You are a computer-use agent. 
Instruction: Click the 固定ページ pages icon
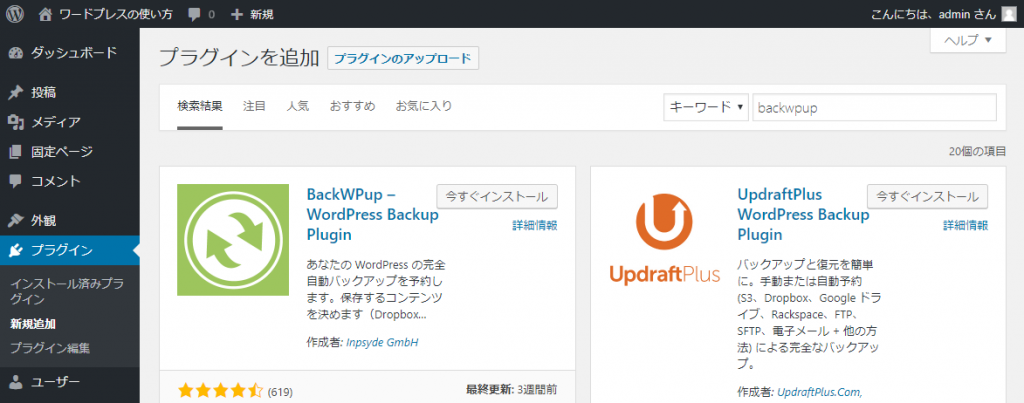pos(16,152)
